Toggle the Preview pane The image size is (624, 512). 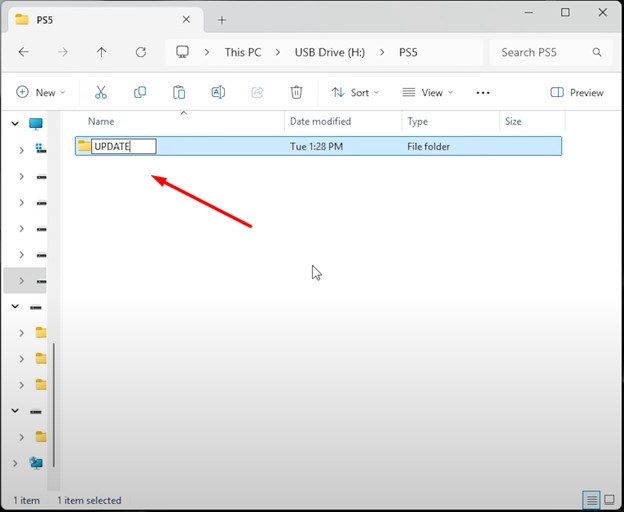(577, 93)
